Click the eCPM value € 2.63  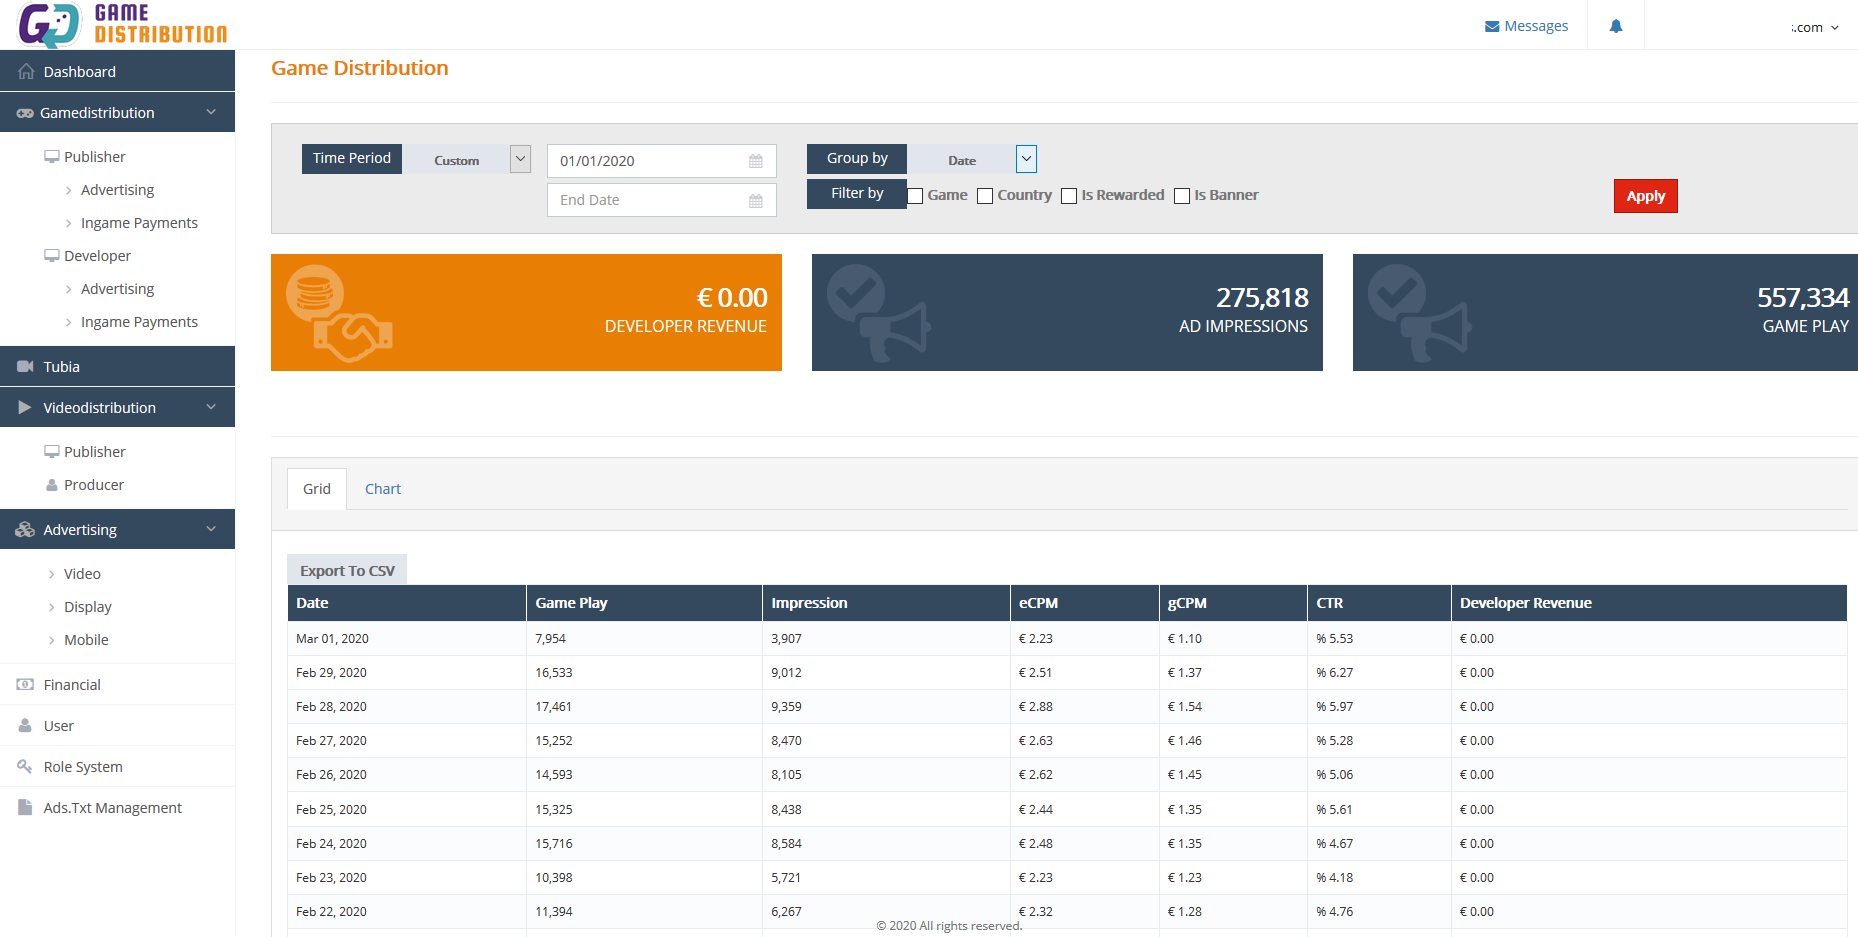point(1035,741)
